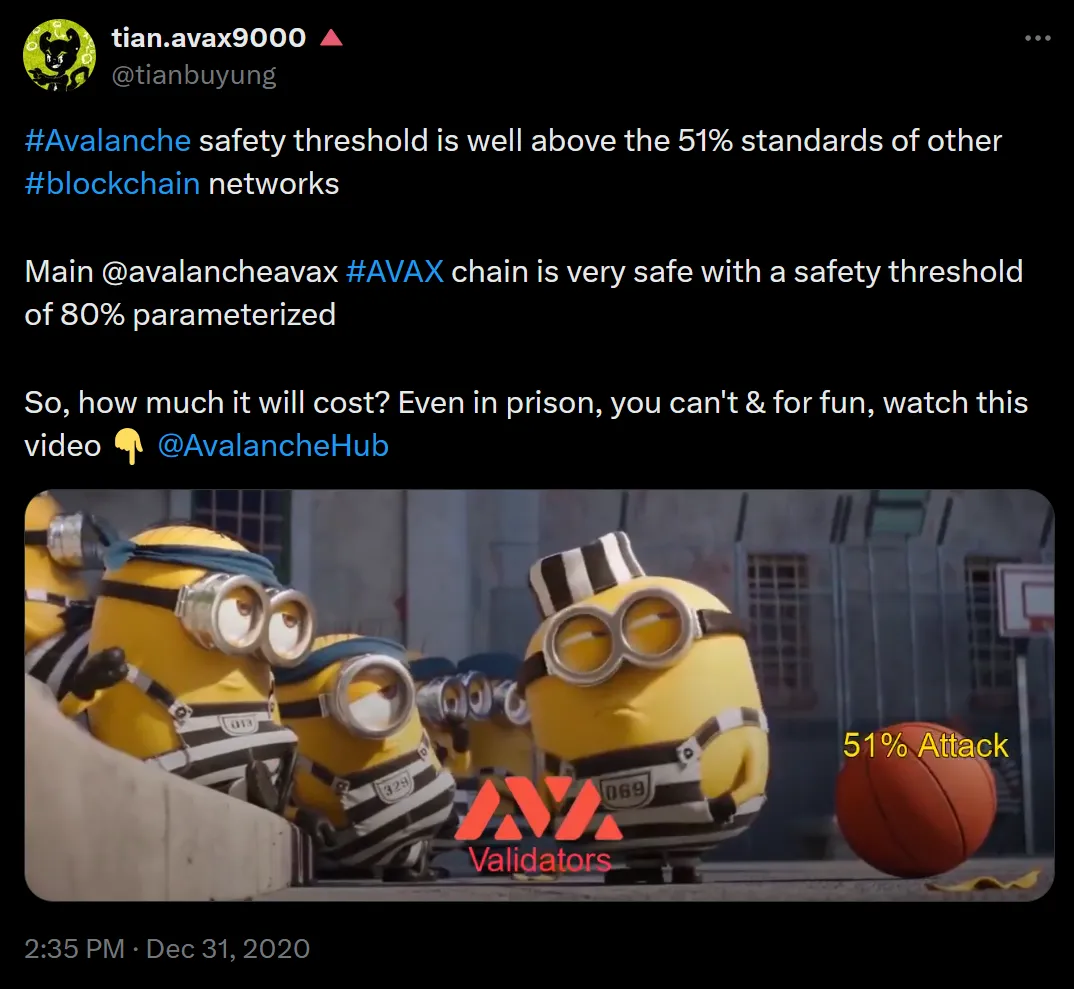Play the Minions video thumbnail
The image size is (1074, 989).
(539, 694)
